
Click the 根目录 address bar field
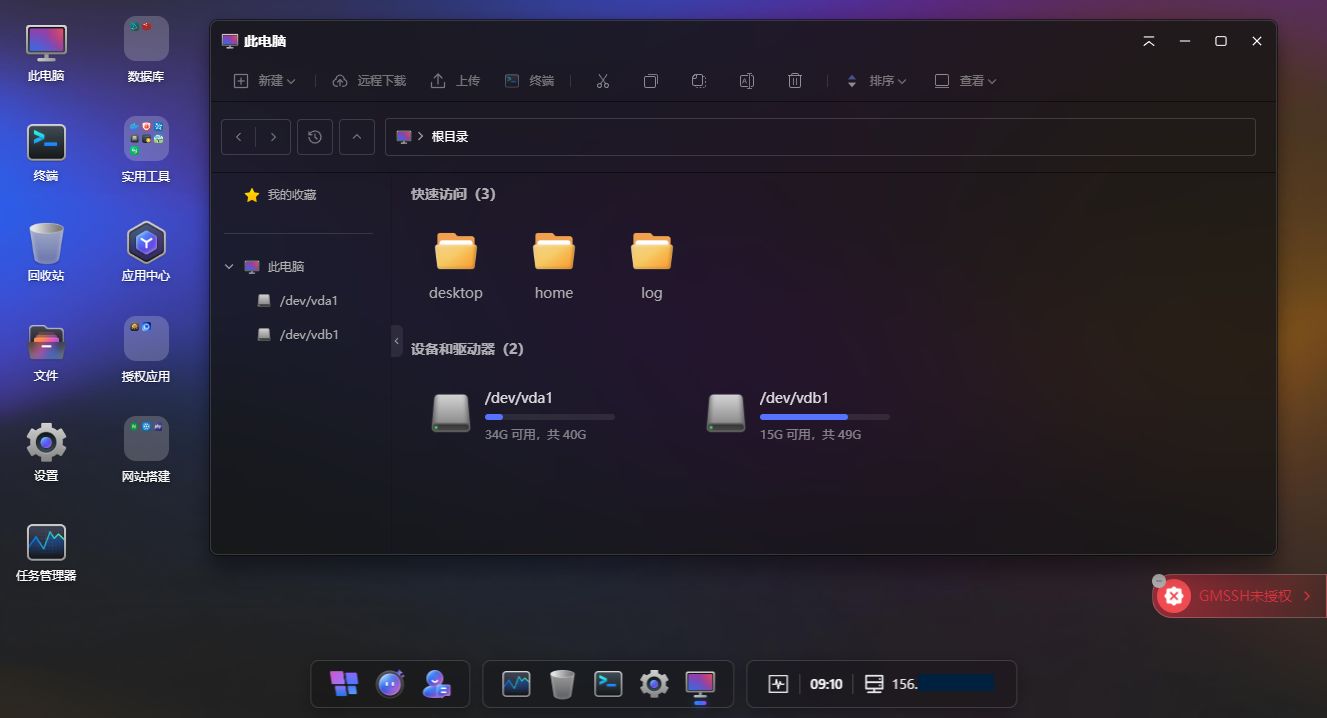coord(820,137)
